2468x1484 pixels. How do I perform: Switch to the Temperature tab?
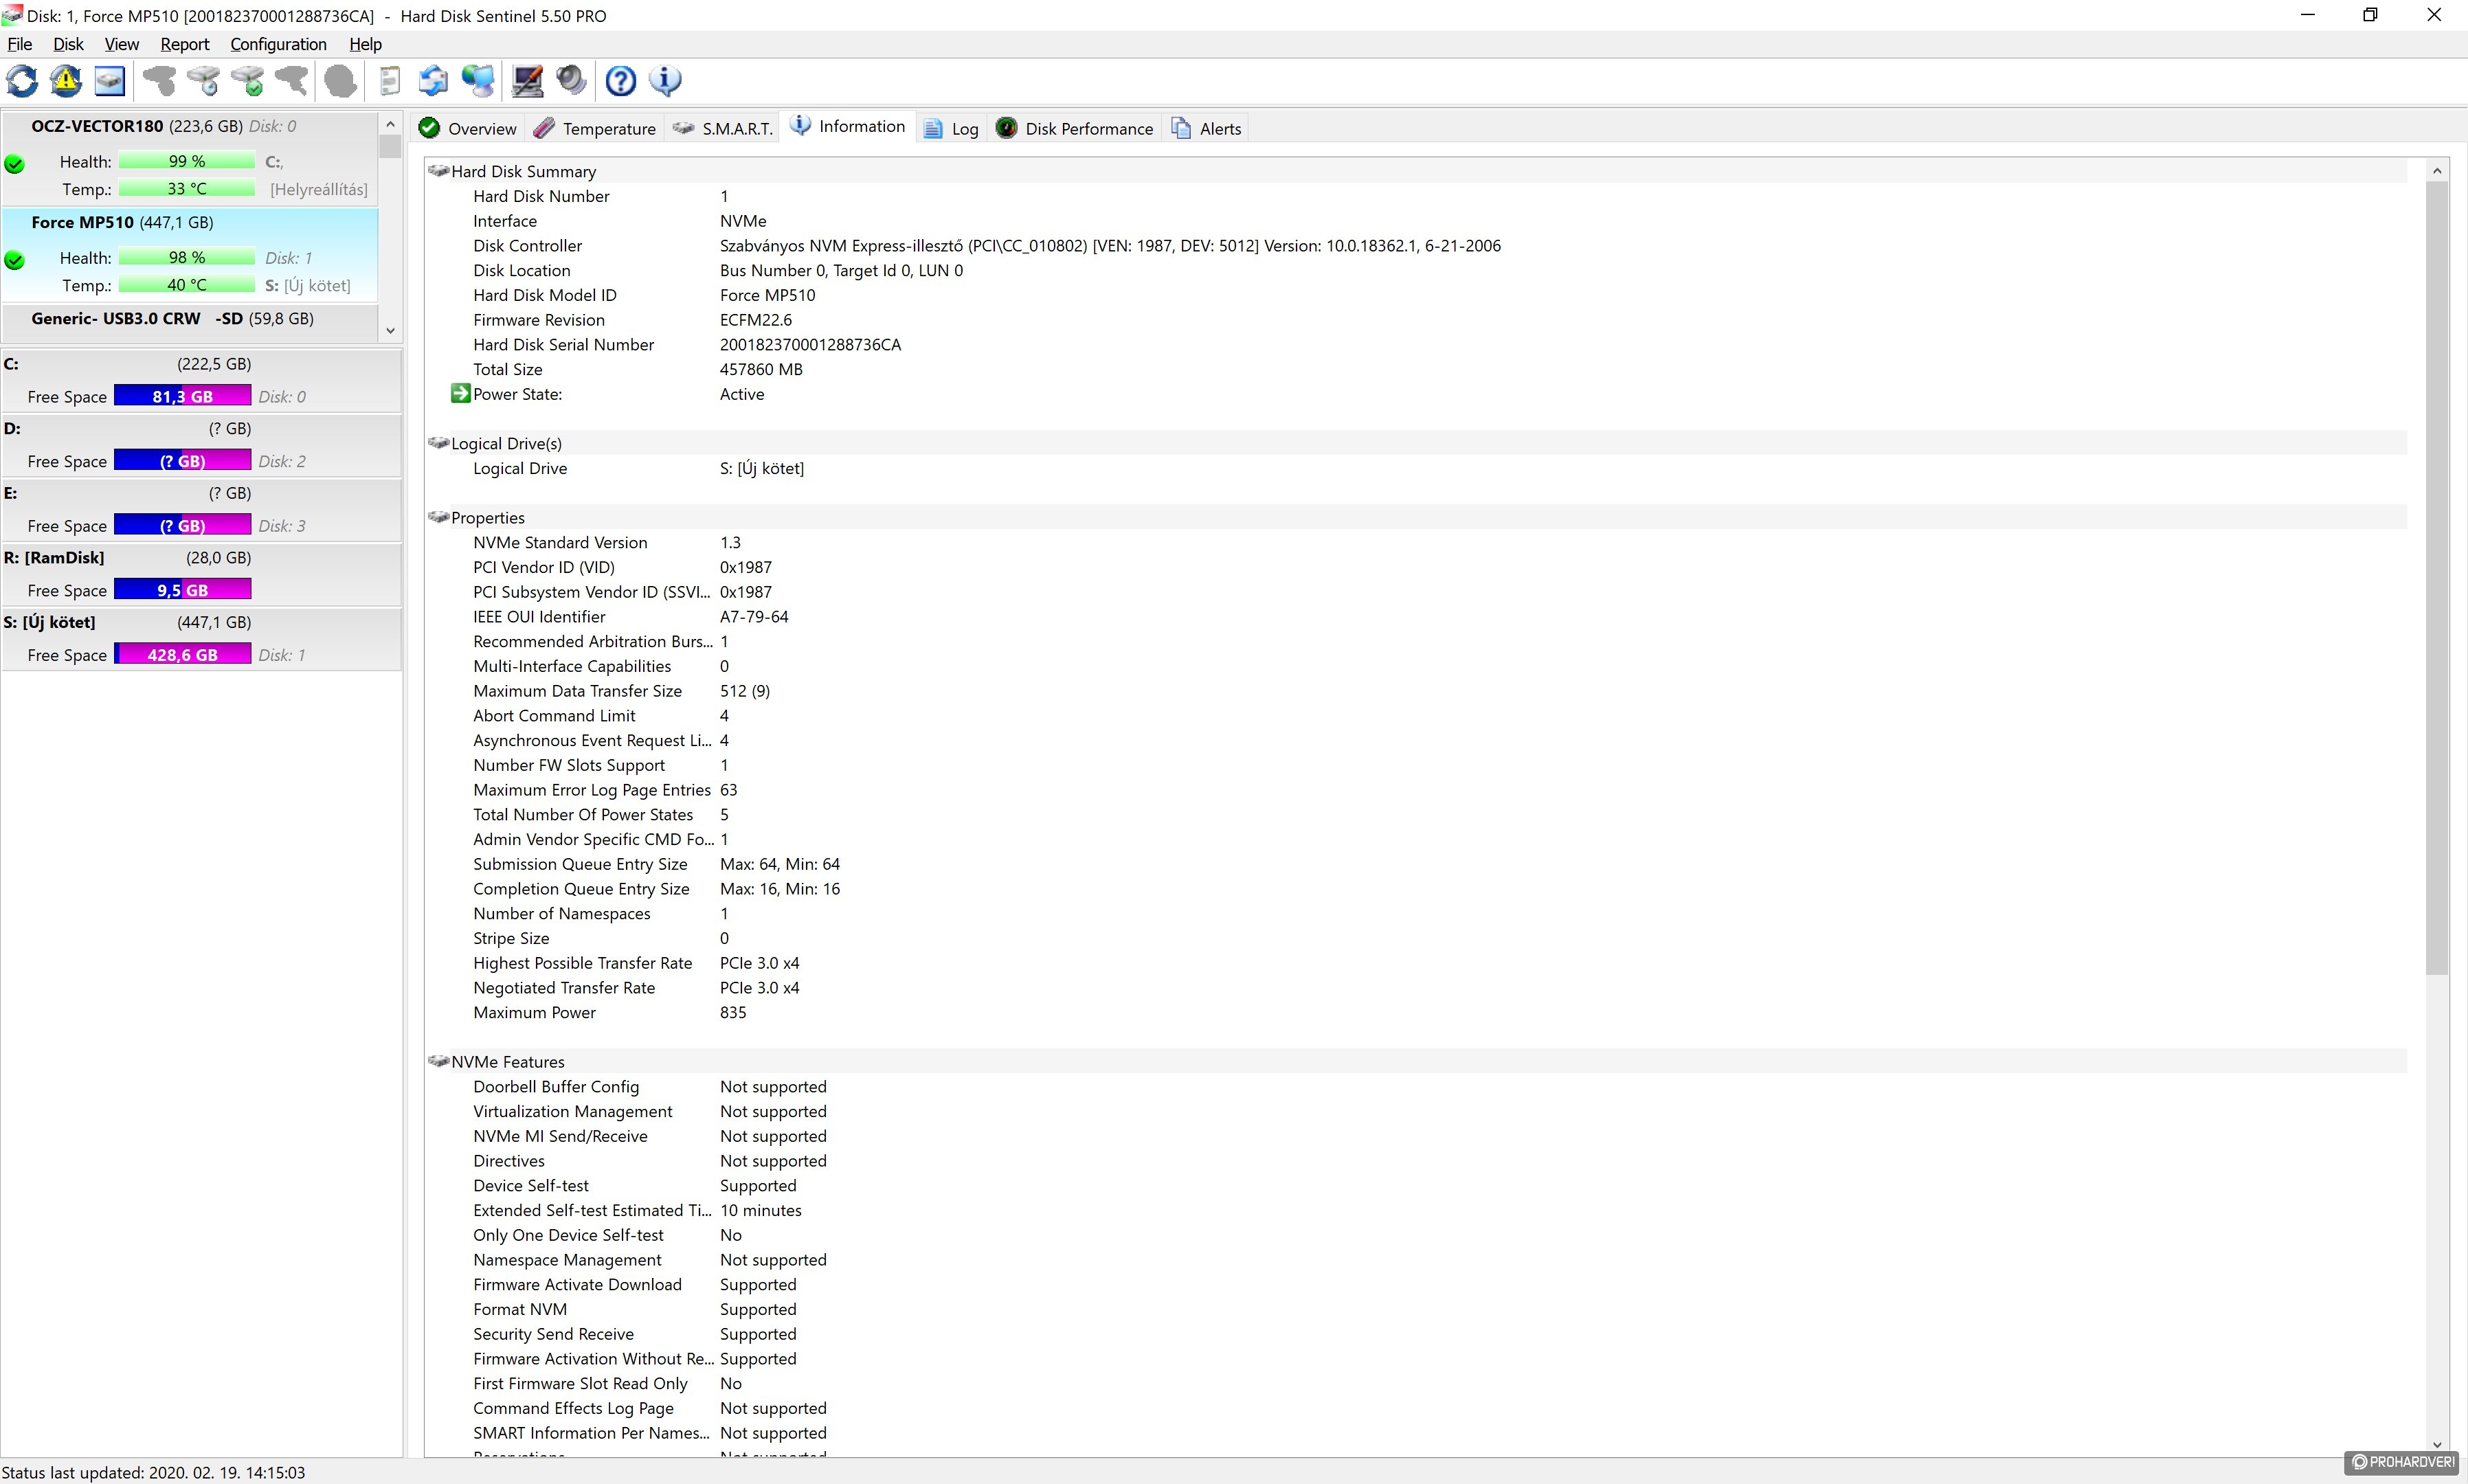tap(595, 128)
